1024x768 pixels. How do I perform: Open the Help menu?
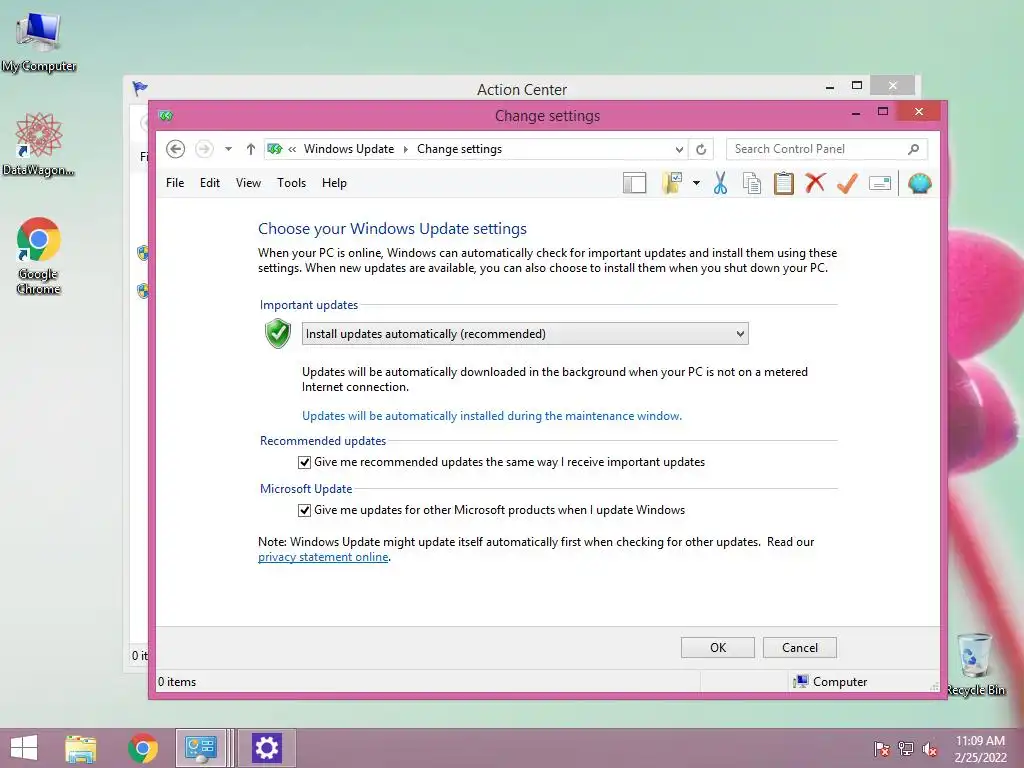point(334,183)
